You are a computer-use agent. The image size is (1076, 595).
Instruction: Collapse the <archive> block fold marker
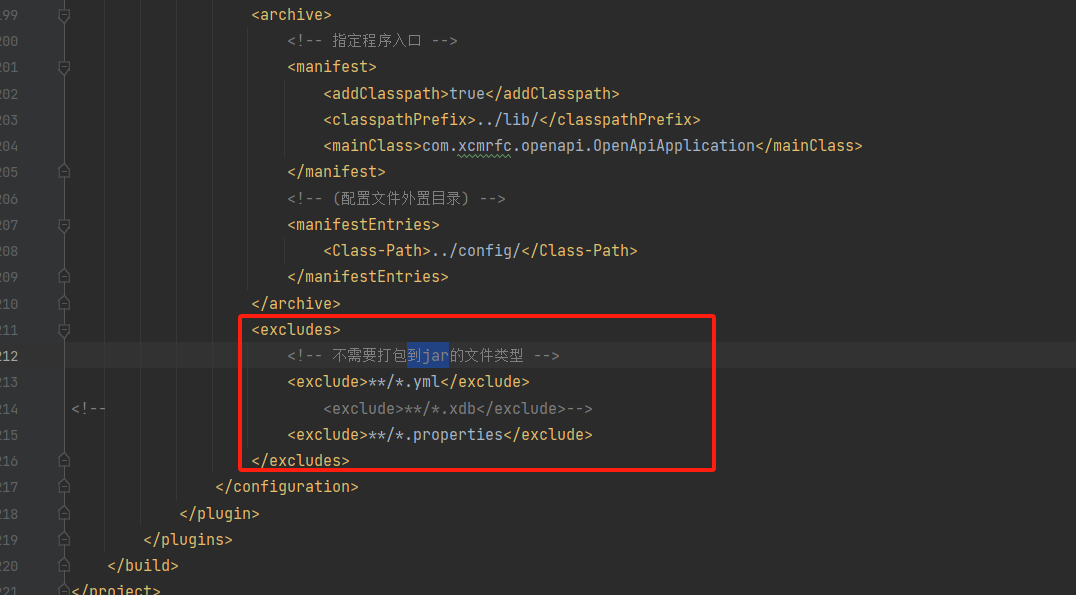coord(64,16)
